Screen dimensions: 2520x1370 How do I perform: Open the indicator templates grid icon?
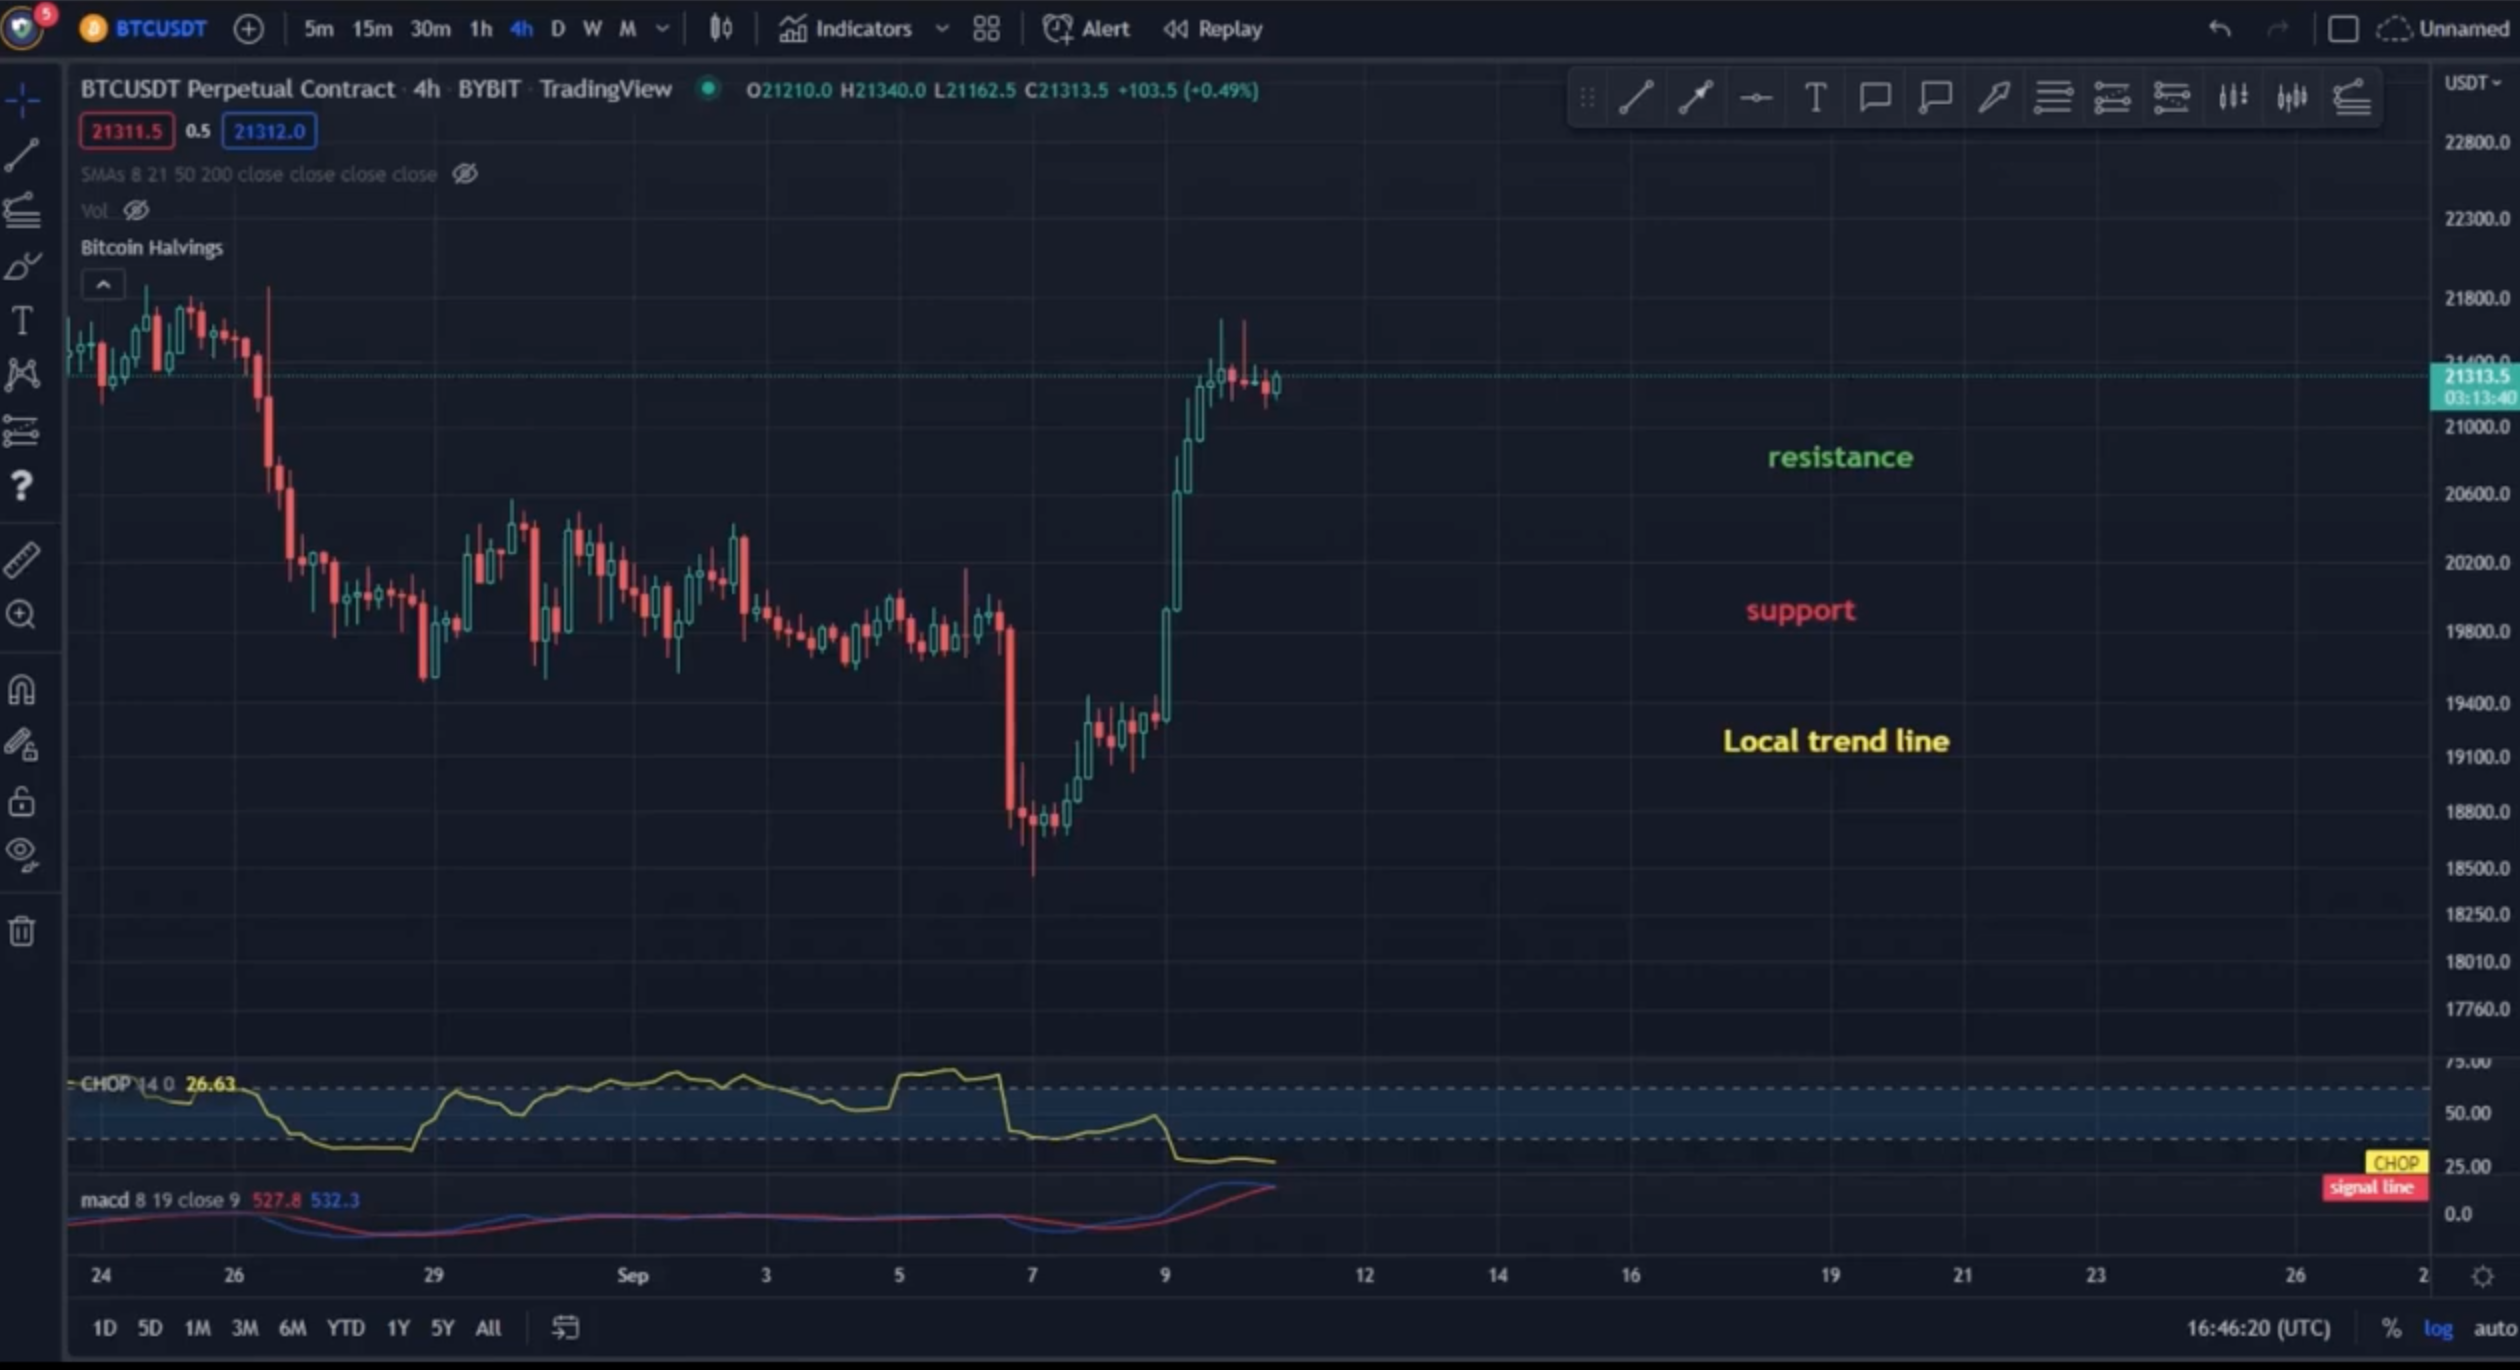986,29
